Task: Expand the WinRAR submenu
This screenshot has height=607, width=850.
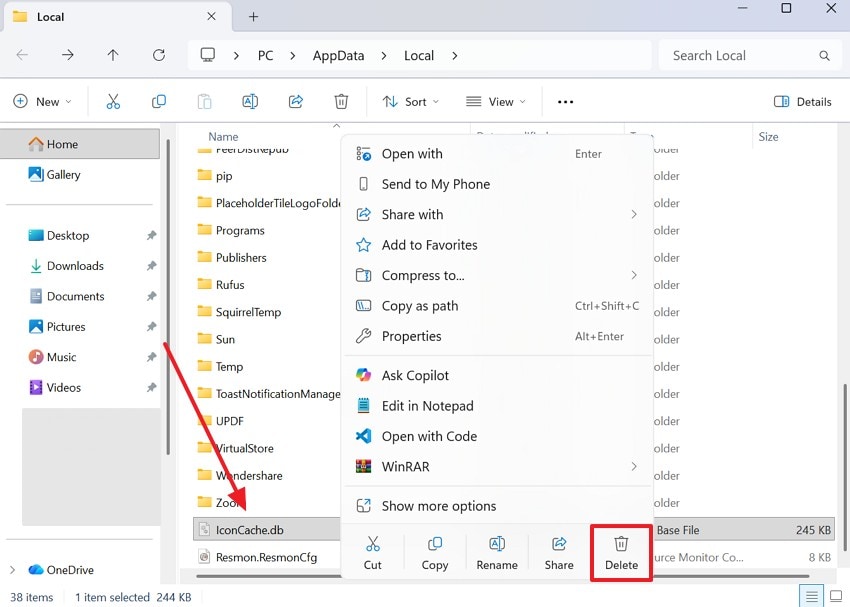Action: (x=634, y=467)
